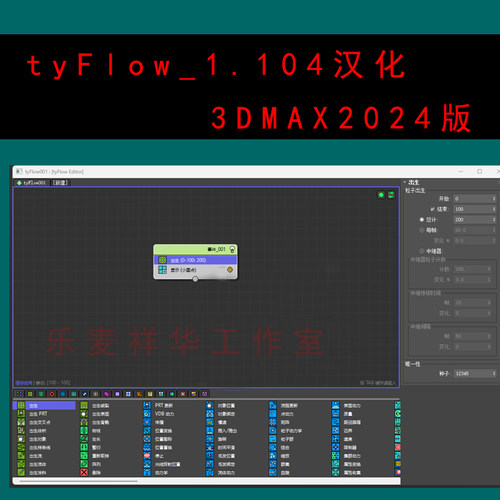Select the 每帧 radio button
The image size is (500, 500).
422,230
